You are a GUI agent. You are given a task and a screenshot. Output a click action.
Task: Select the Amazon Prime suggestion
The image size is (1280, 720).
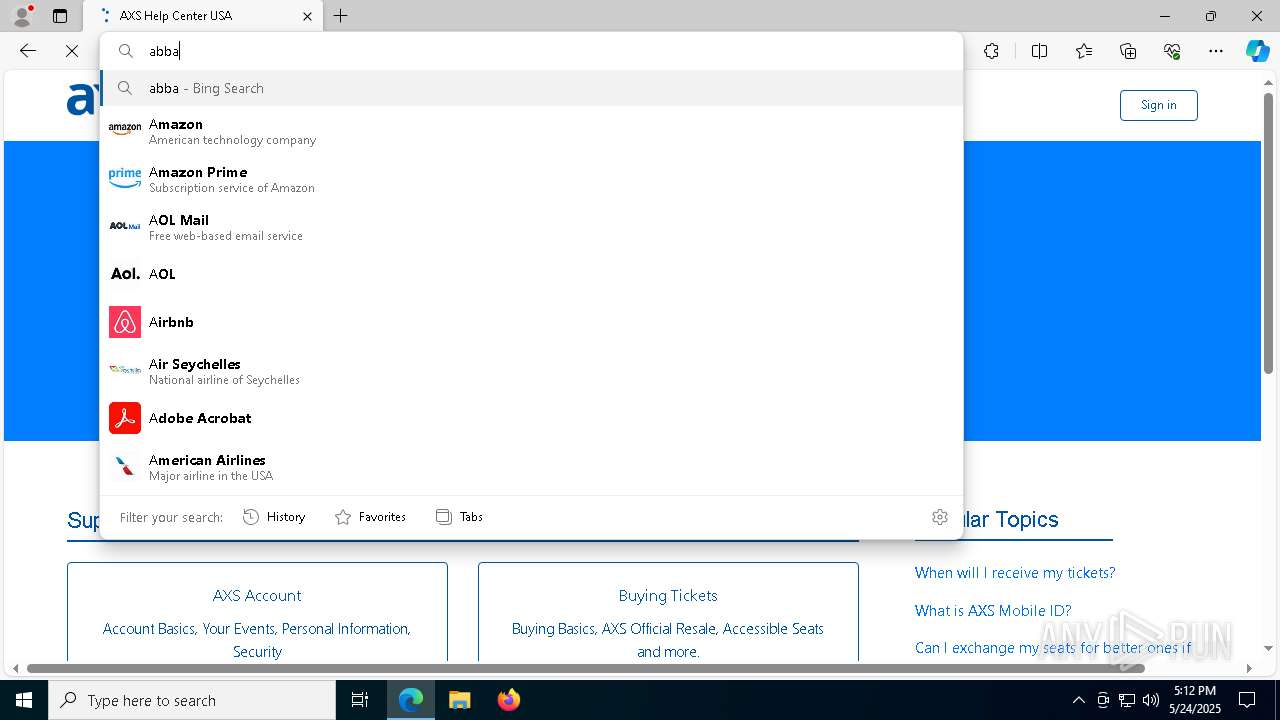pyautogui.click(x=531, y=179)
